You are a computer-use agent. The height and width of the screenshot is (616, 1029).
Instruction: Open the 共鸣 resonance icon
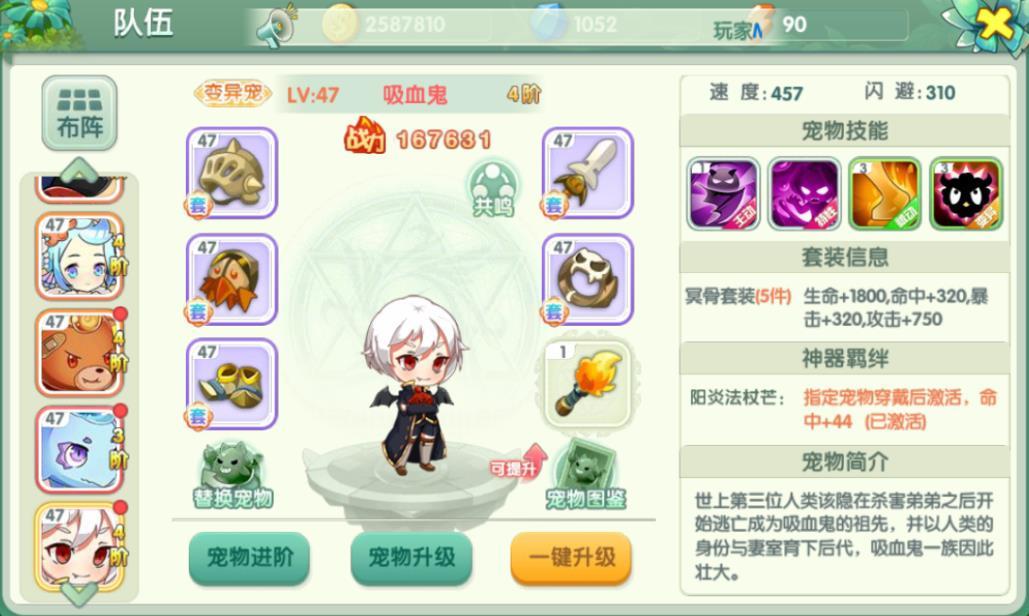click(x=494, y=188)
